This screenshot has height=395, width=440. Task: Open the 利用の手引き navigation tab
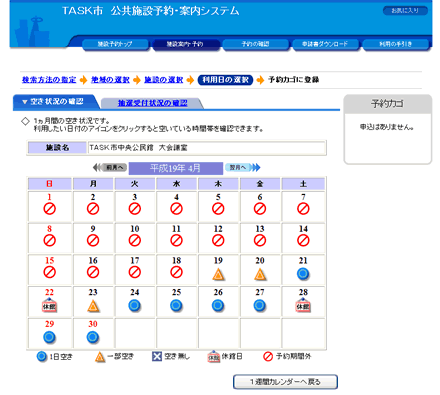coord(395,44)
